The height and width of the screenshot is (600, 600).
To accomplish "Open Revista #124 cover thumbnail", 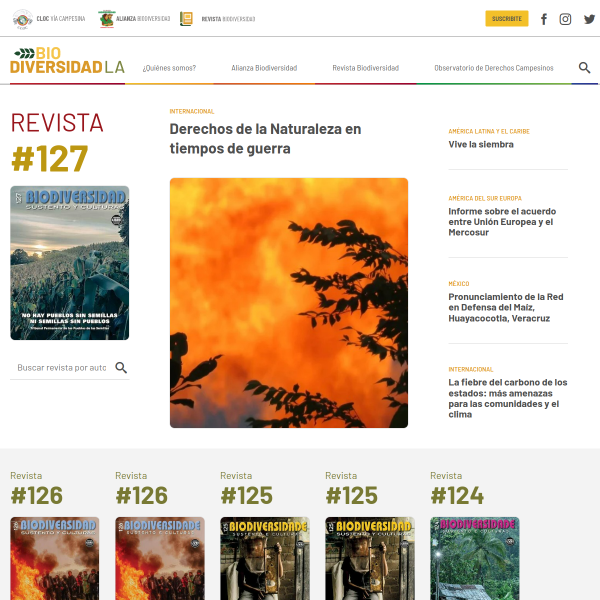I will [475, 558].
